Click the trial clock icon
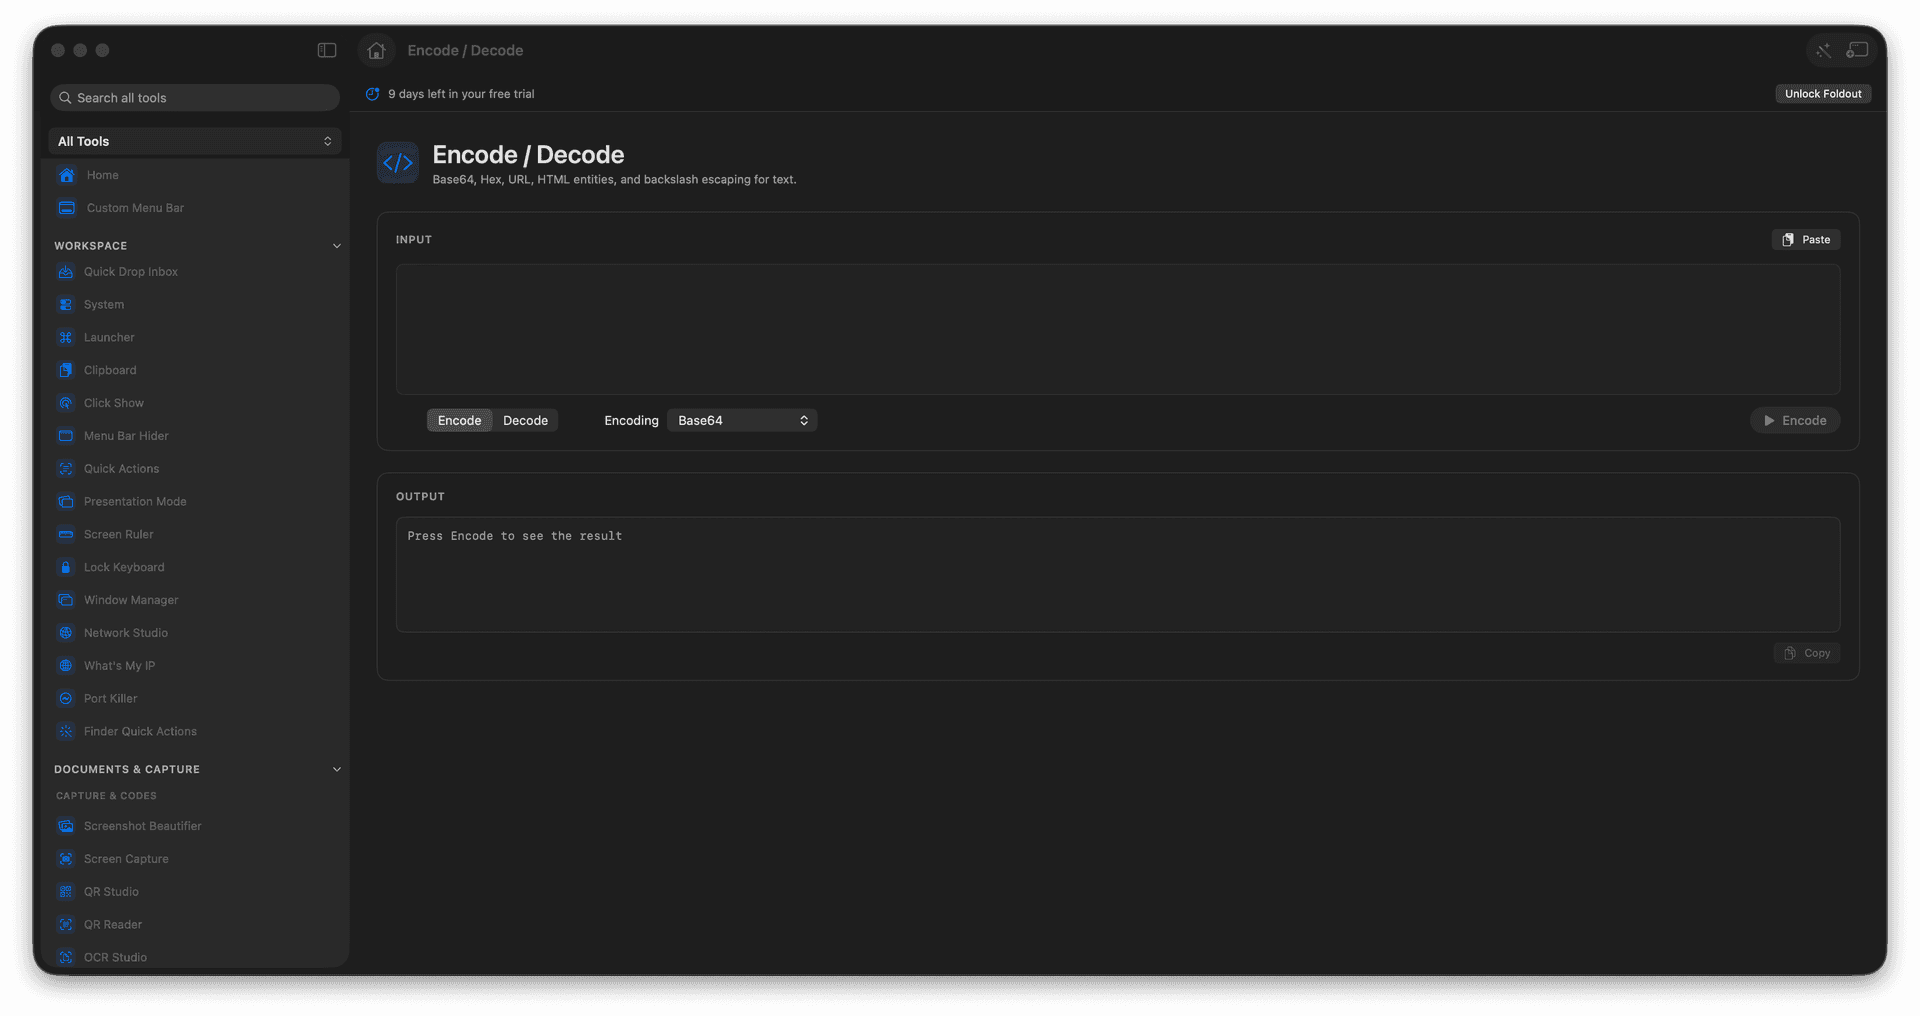The height and width of the screenshot is (1016, 1920). 373,94
